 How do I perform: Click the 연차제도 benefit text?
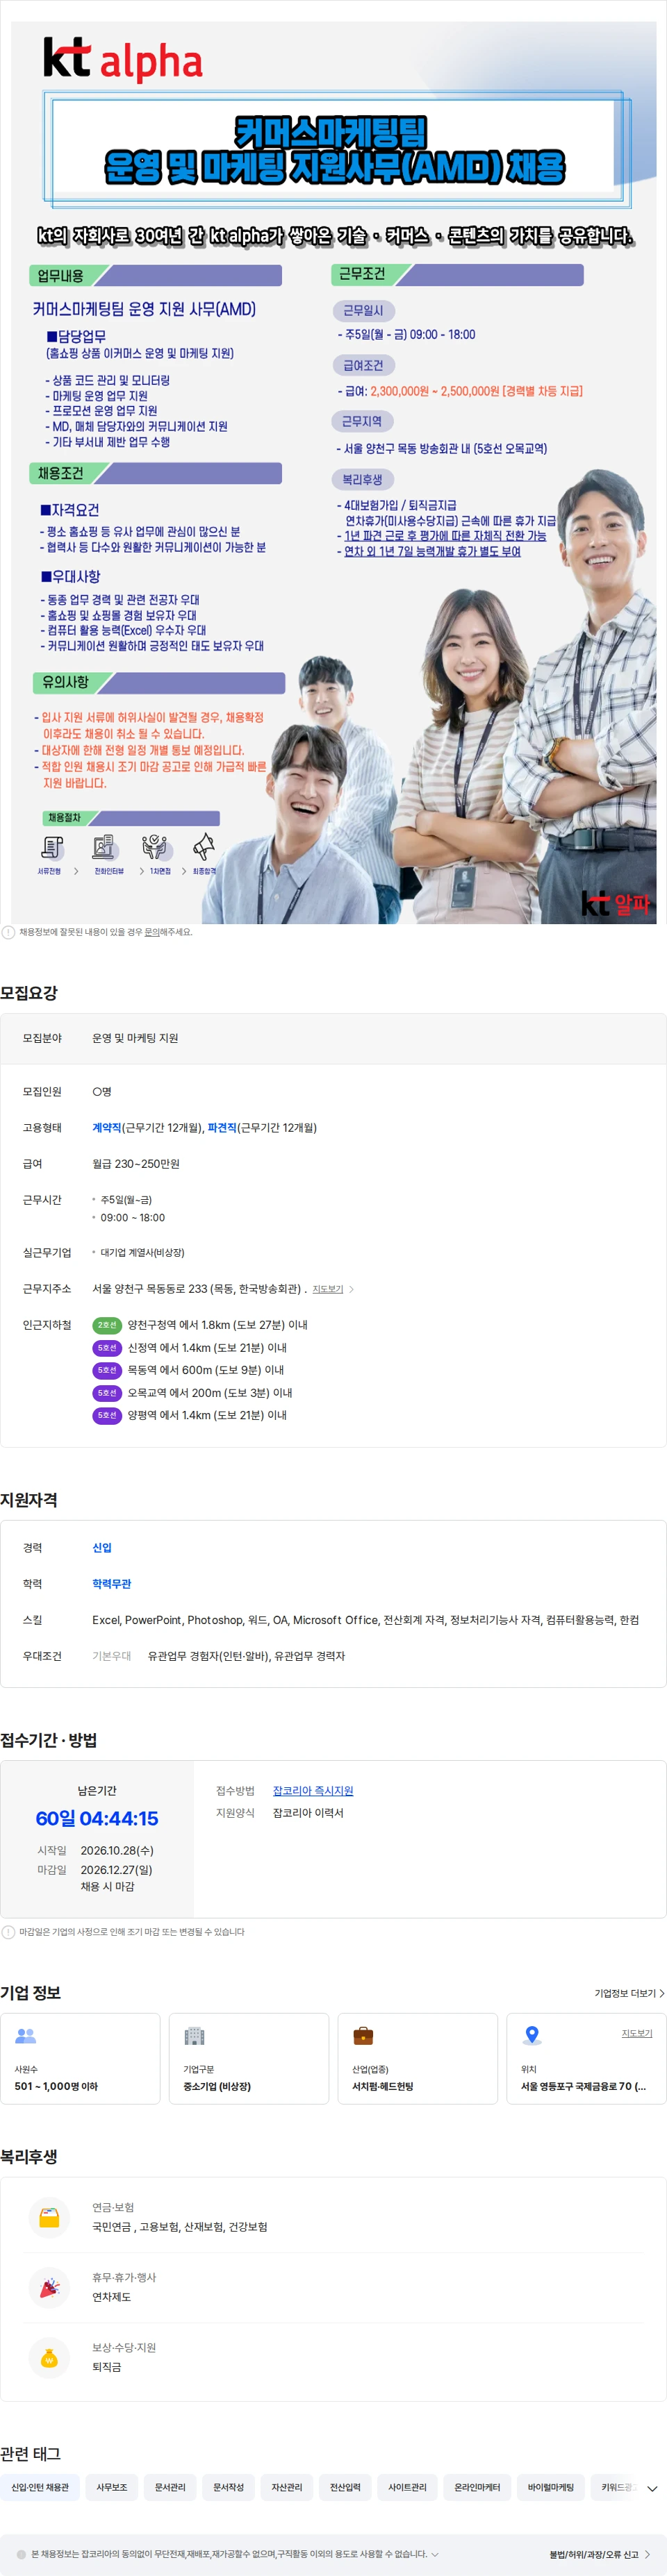pyautogui.click(x=112, y=2297)
